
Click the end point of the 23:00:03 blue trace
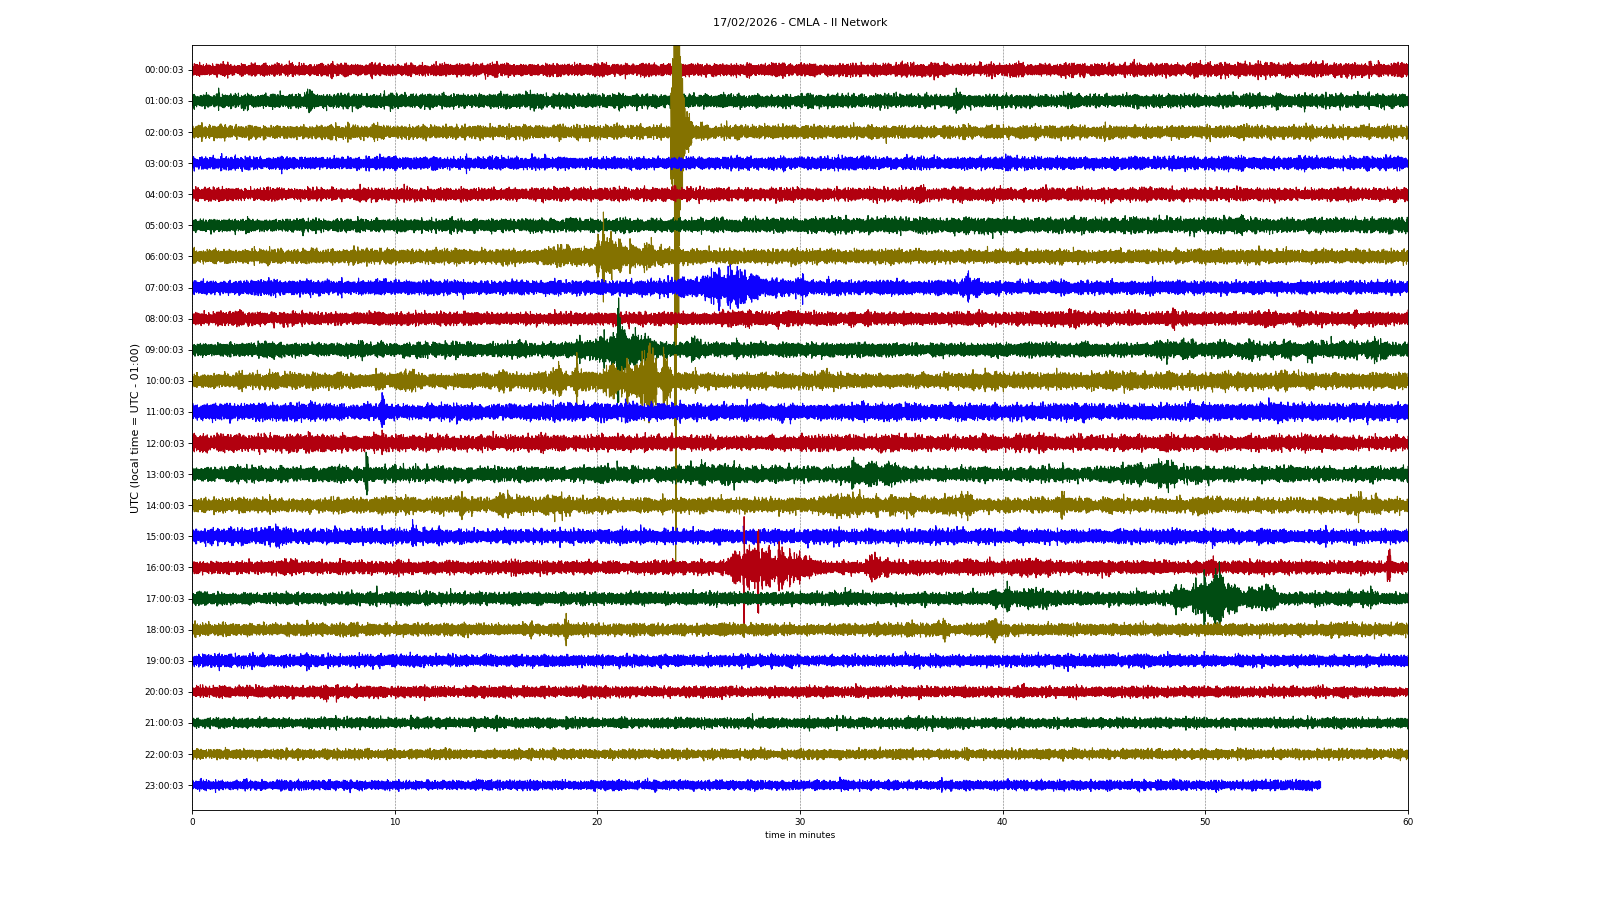(x=1319, y=785)
